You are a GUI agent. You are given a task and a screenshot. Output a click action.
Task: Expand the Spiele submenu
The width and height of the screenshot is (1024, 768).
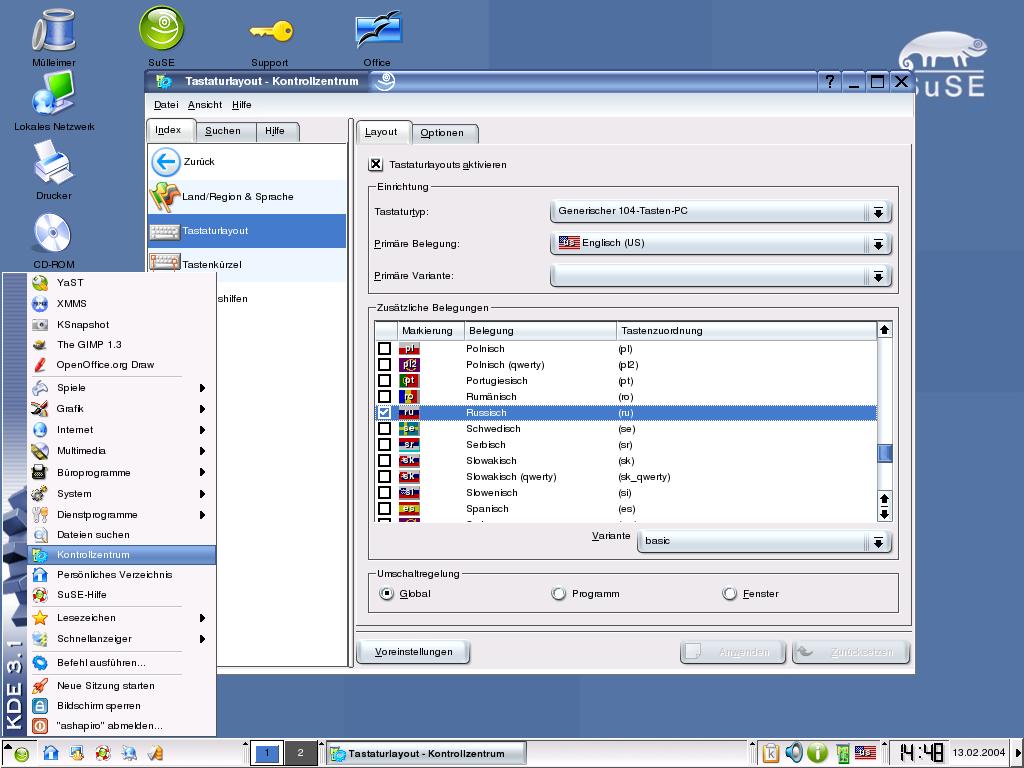tap(121, 388)
